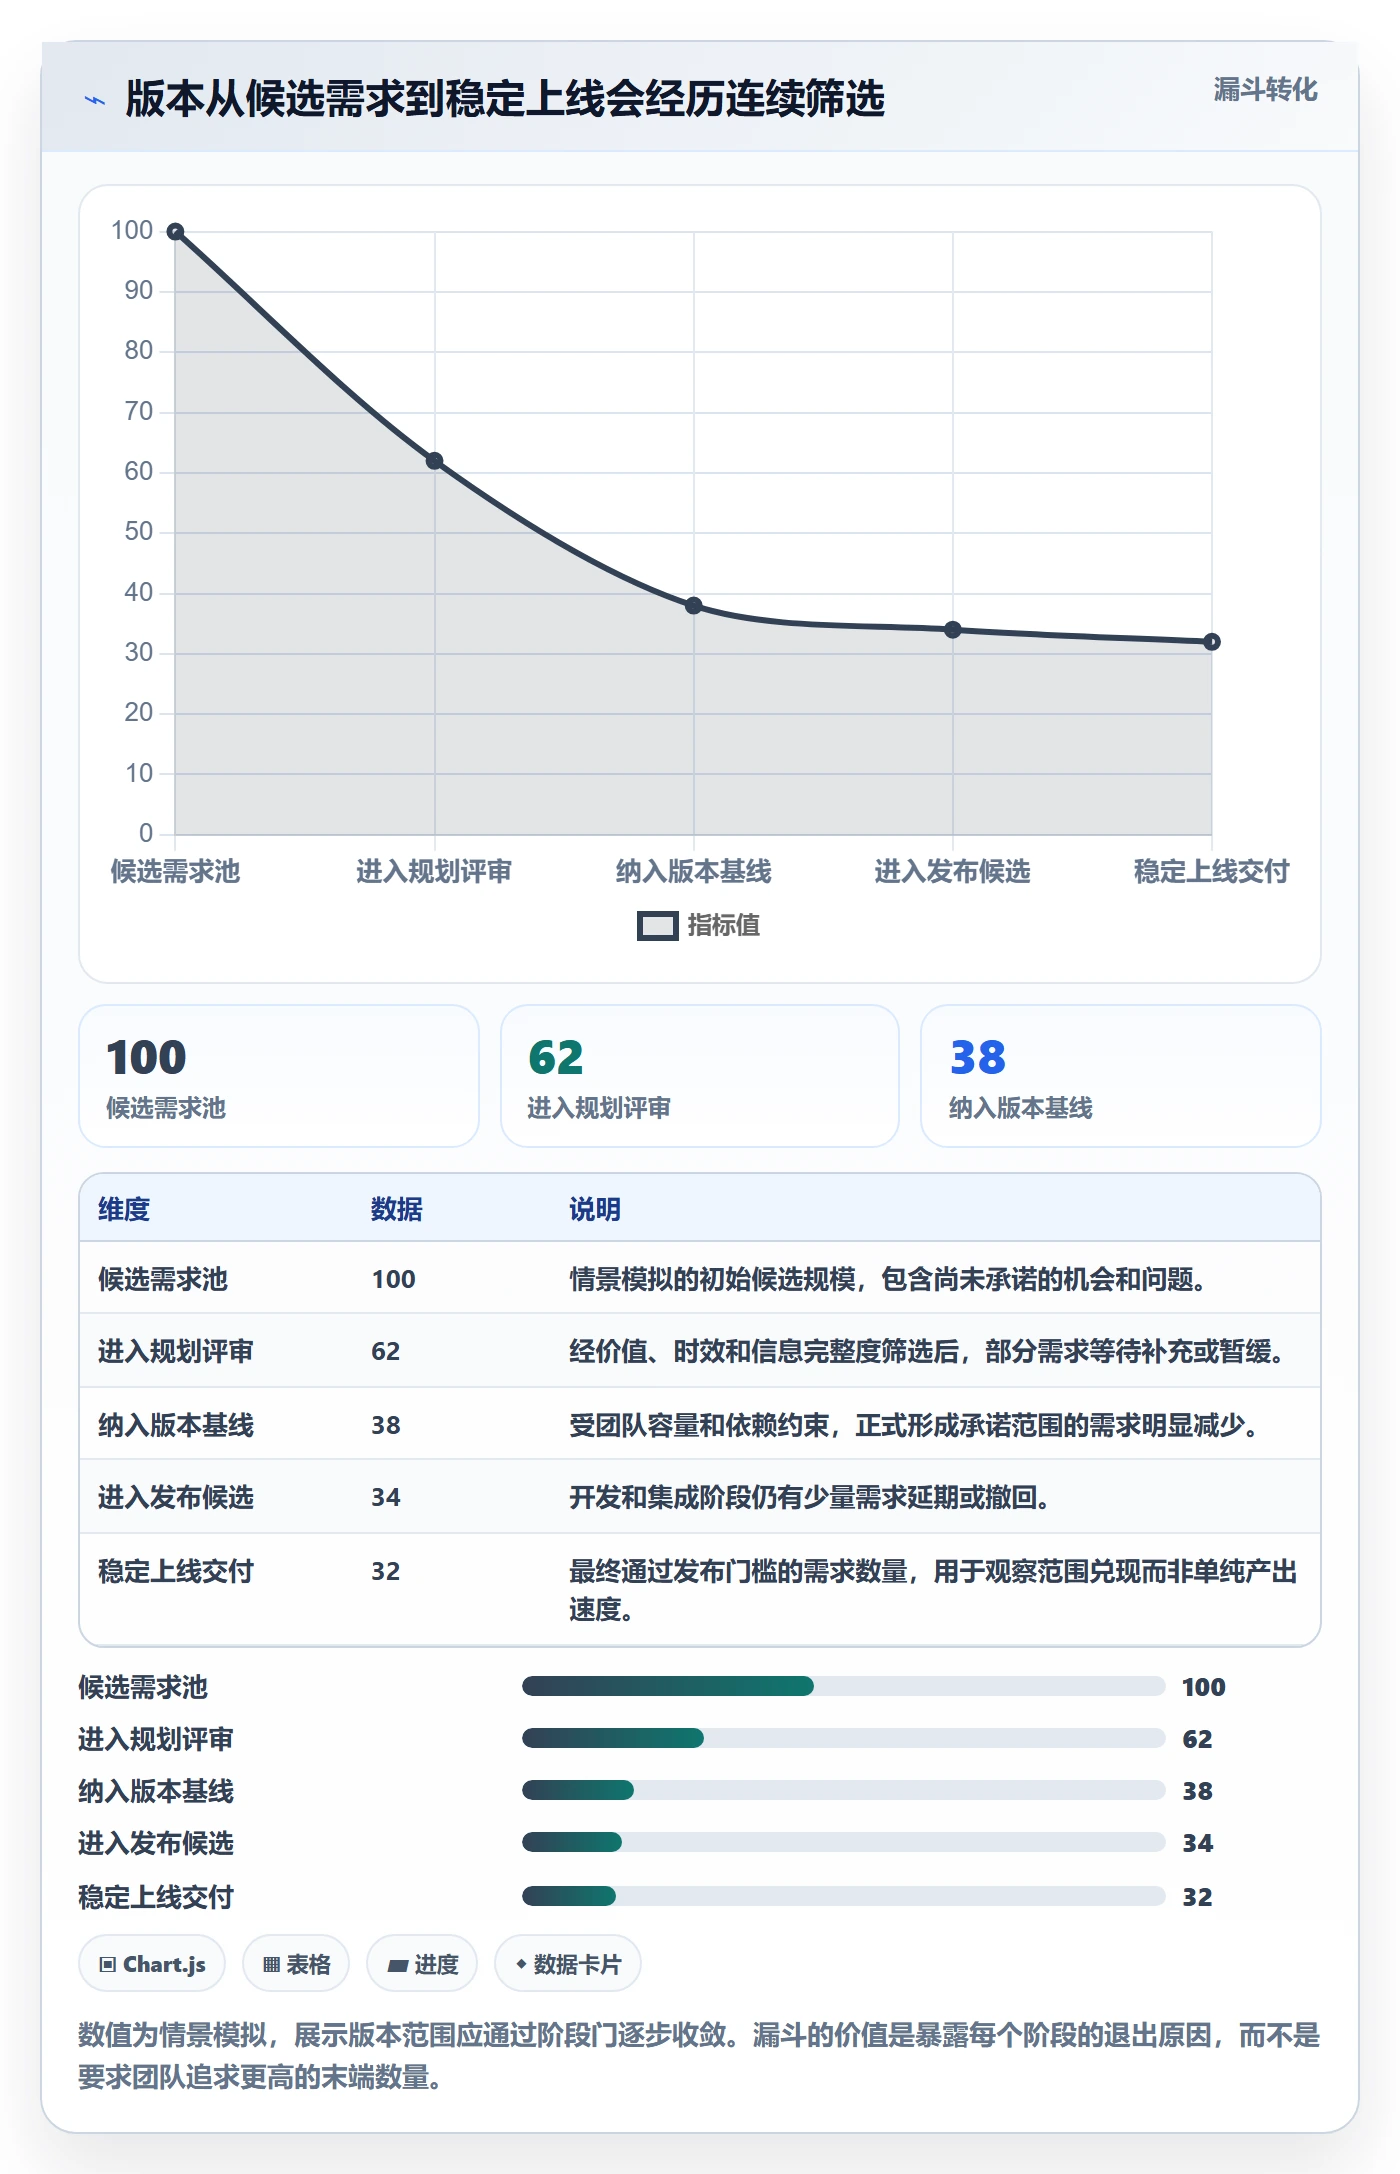Click the footer note starting with 数值为情景模拟

(x=699, y=2057)
